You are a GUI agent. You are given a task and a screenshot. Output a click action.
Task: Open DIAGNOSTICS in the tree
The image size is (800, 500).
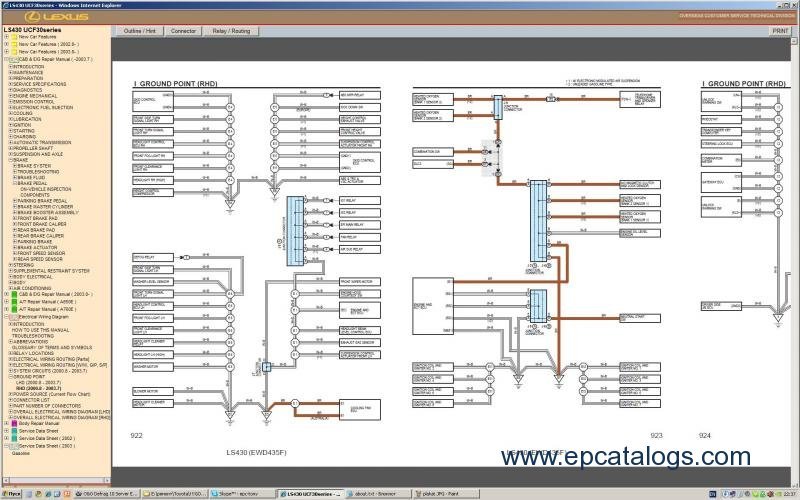[28, 90]
